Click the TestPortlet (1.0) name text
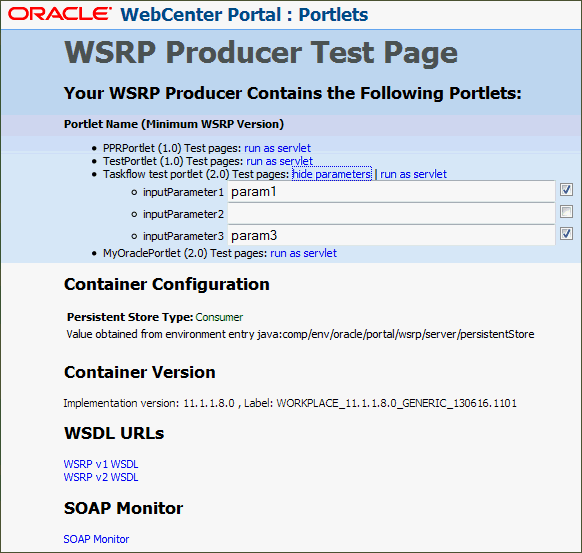Screen dimensions: 582x553 tap(143, 161)
